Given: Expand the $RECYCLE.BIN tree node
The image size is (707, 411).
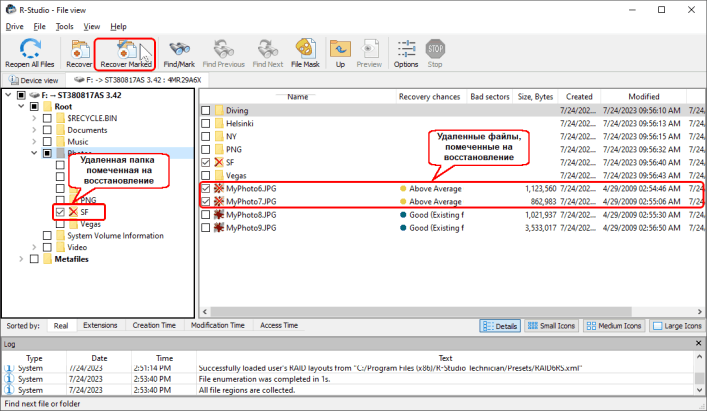Looking at the screenshot, I should [x=34, y=118].
